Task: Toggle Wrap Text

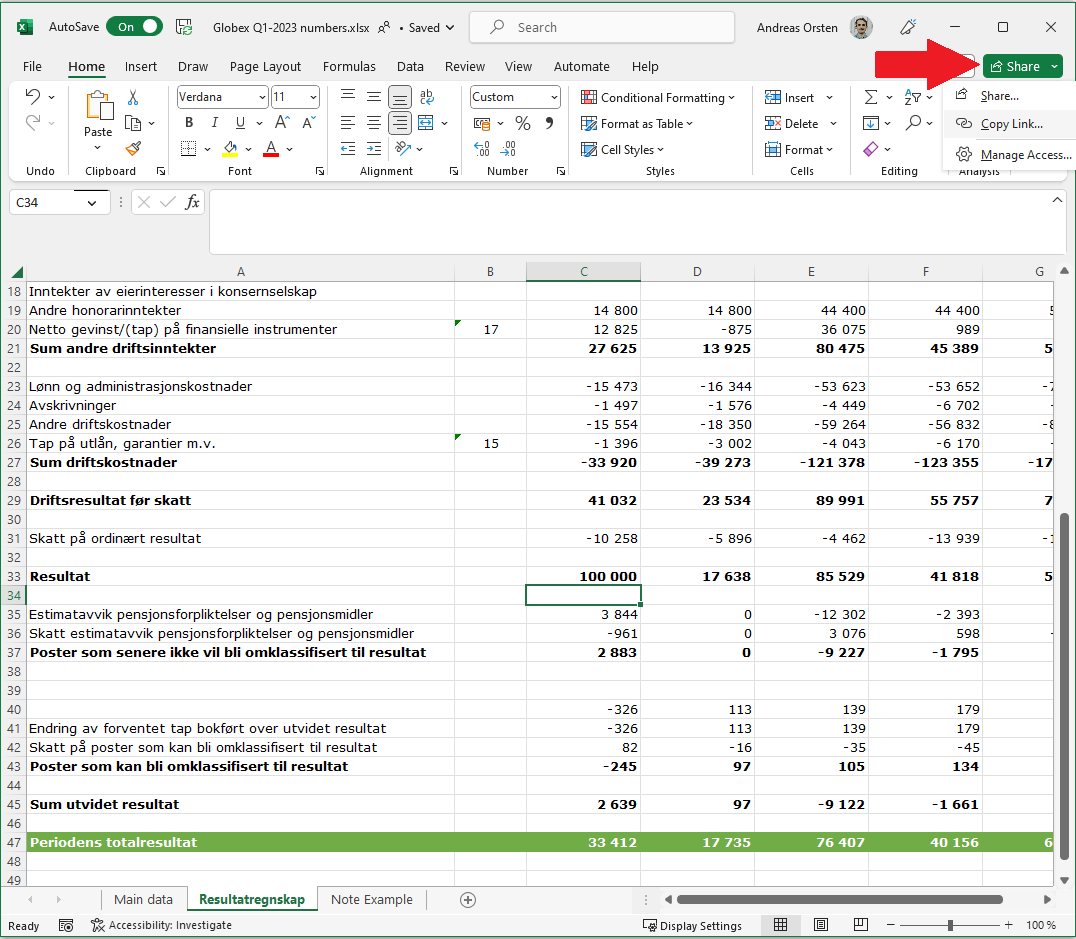Action: pos(426,97)
